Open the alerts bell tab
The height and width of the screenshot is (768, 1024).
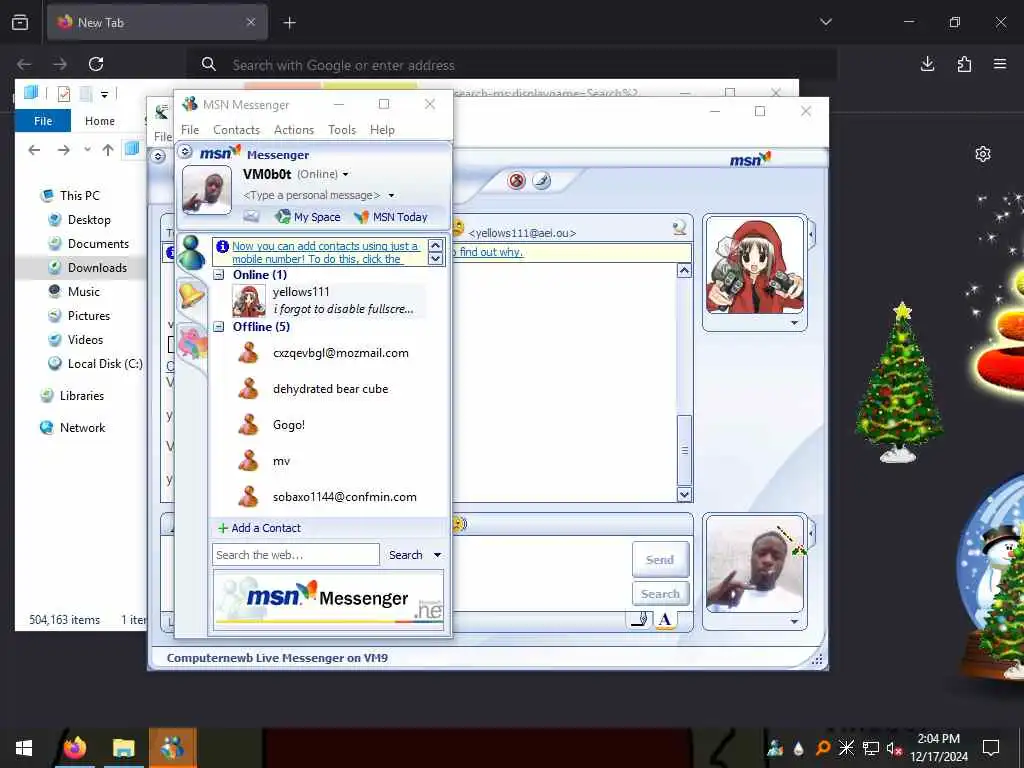191,296
